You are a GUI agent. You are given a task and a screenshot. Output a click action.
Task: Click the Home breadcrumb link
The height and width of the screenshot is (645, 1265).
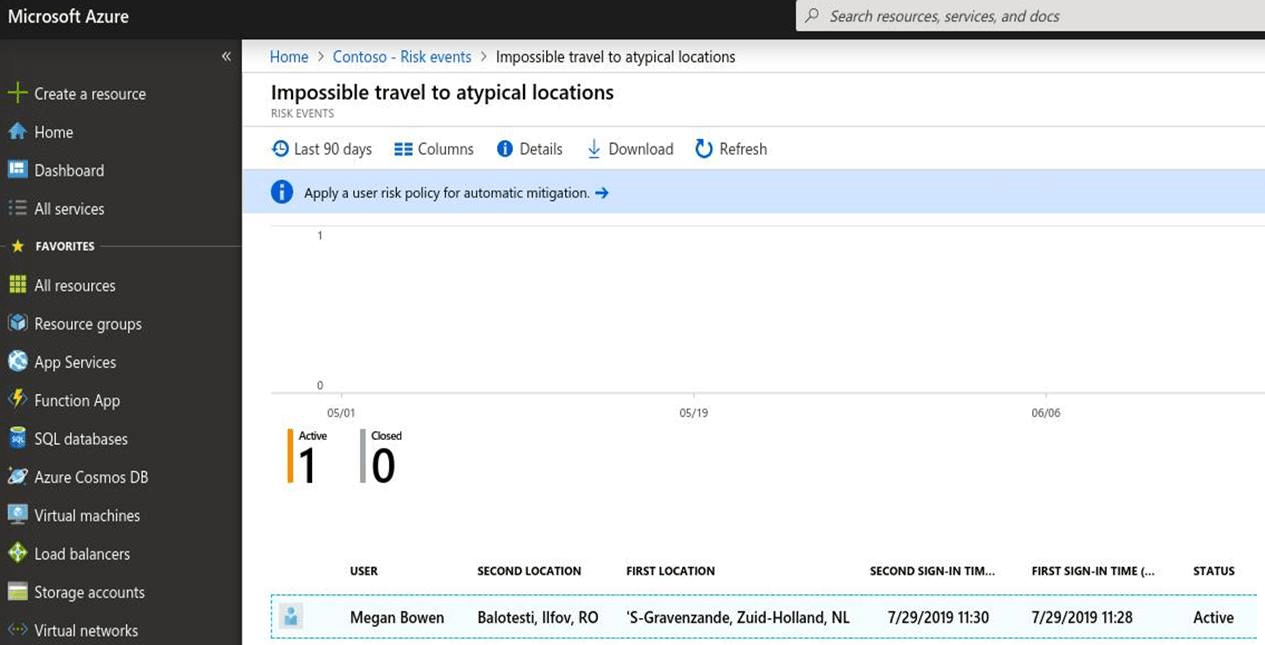coord(289,57)
